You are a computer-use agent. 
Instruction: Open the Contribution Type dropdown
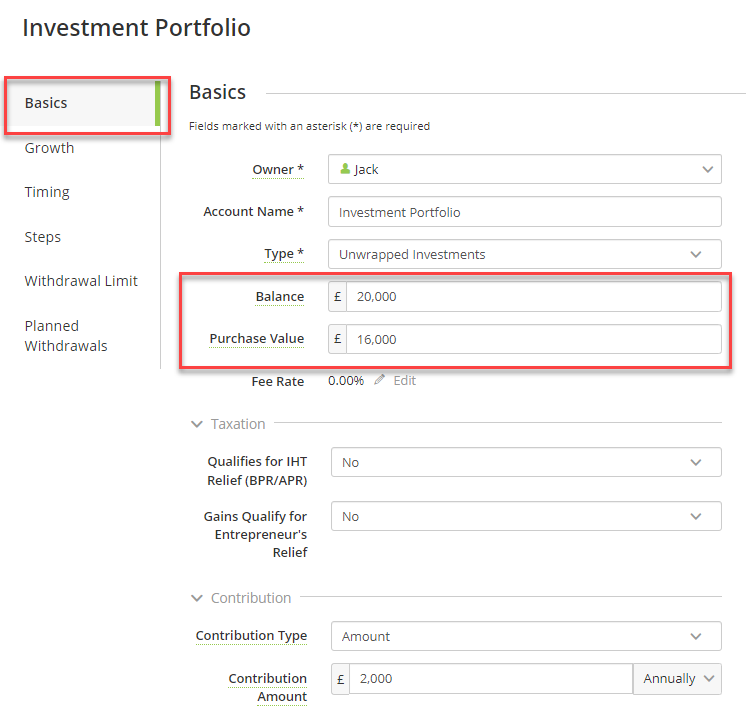(x=526, y=636)
